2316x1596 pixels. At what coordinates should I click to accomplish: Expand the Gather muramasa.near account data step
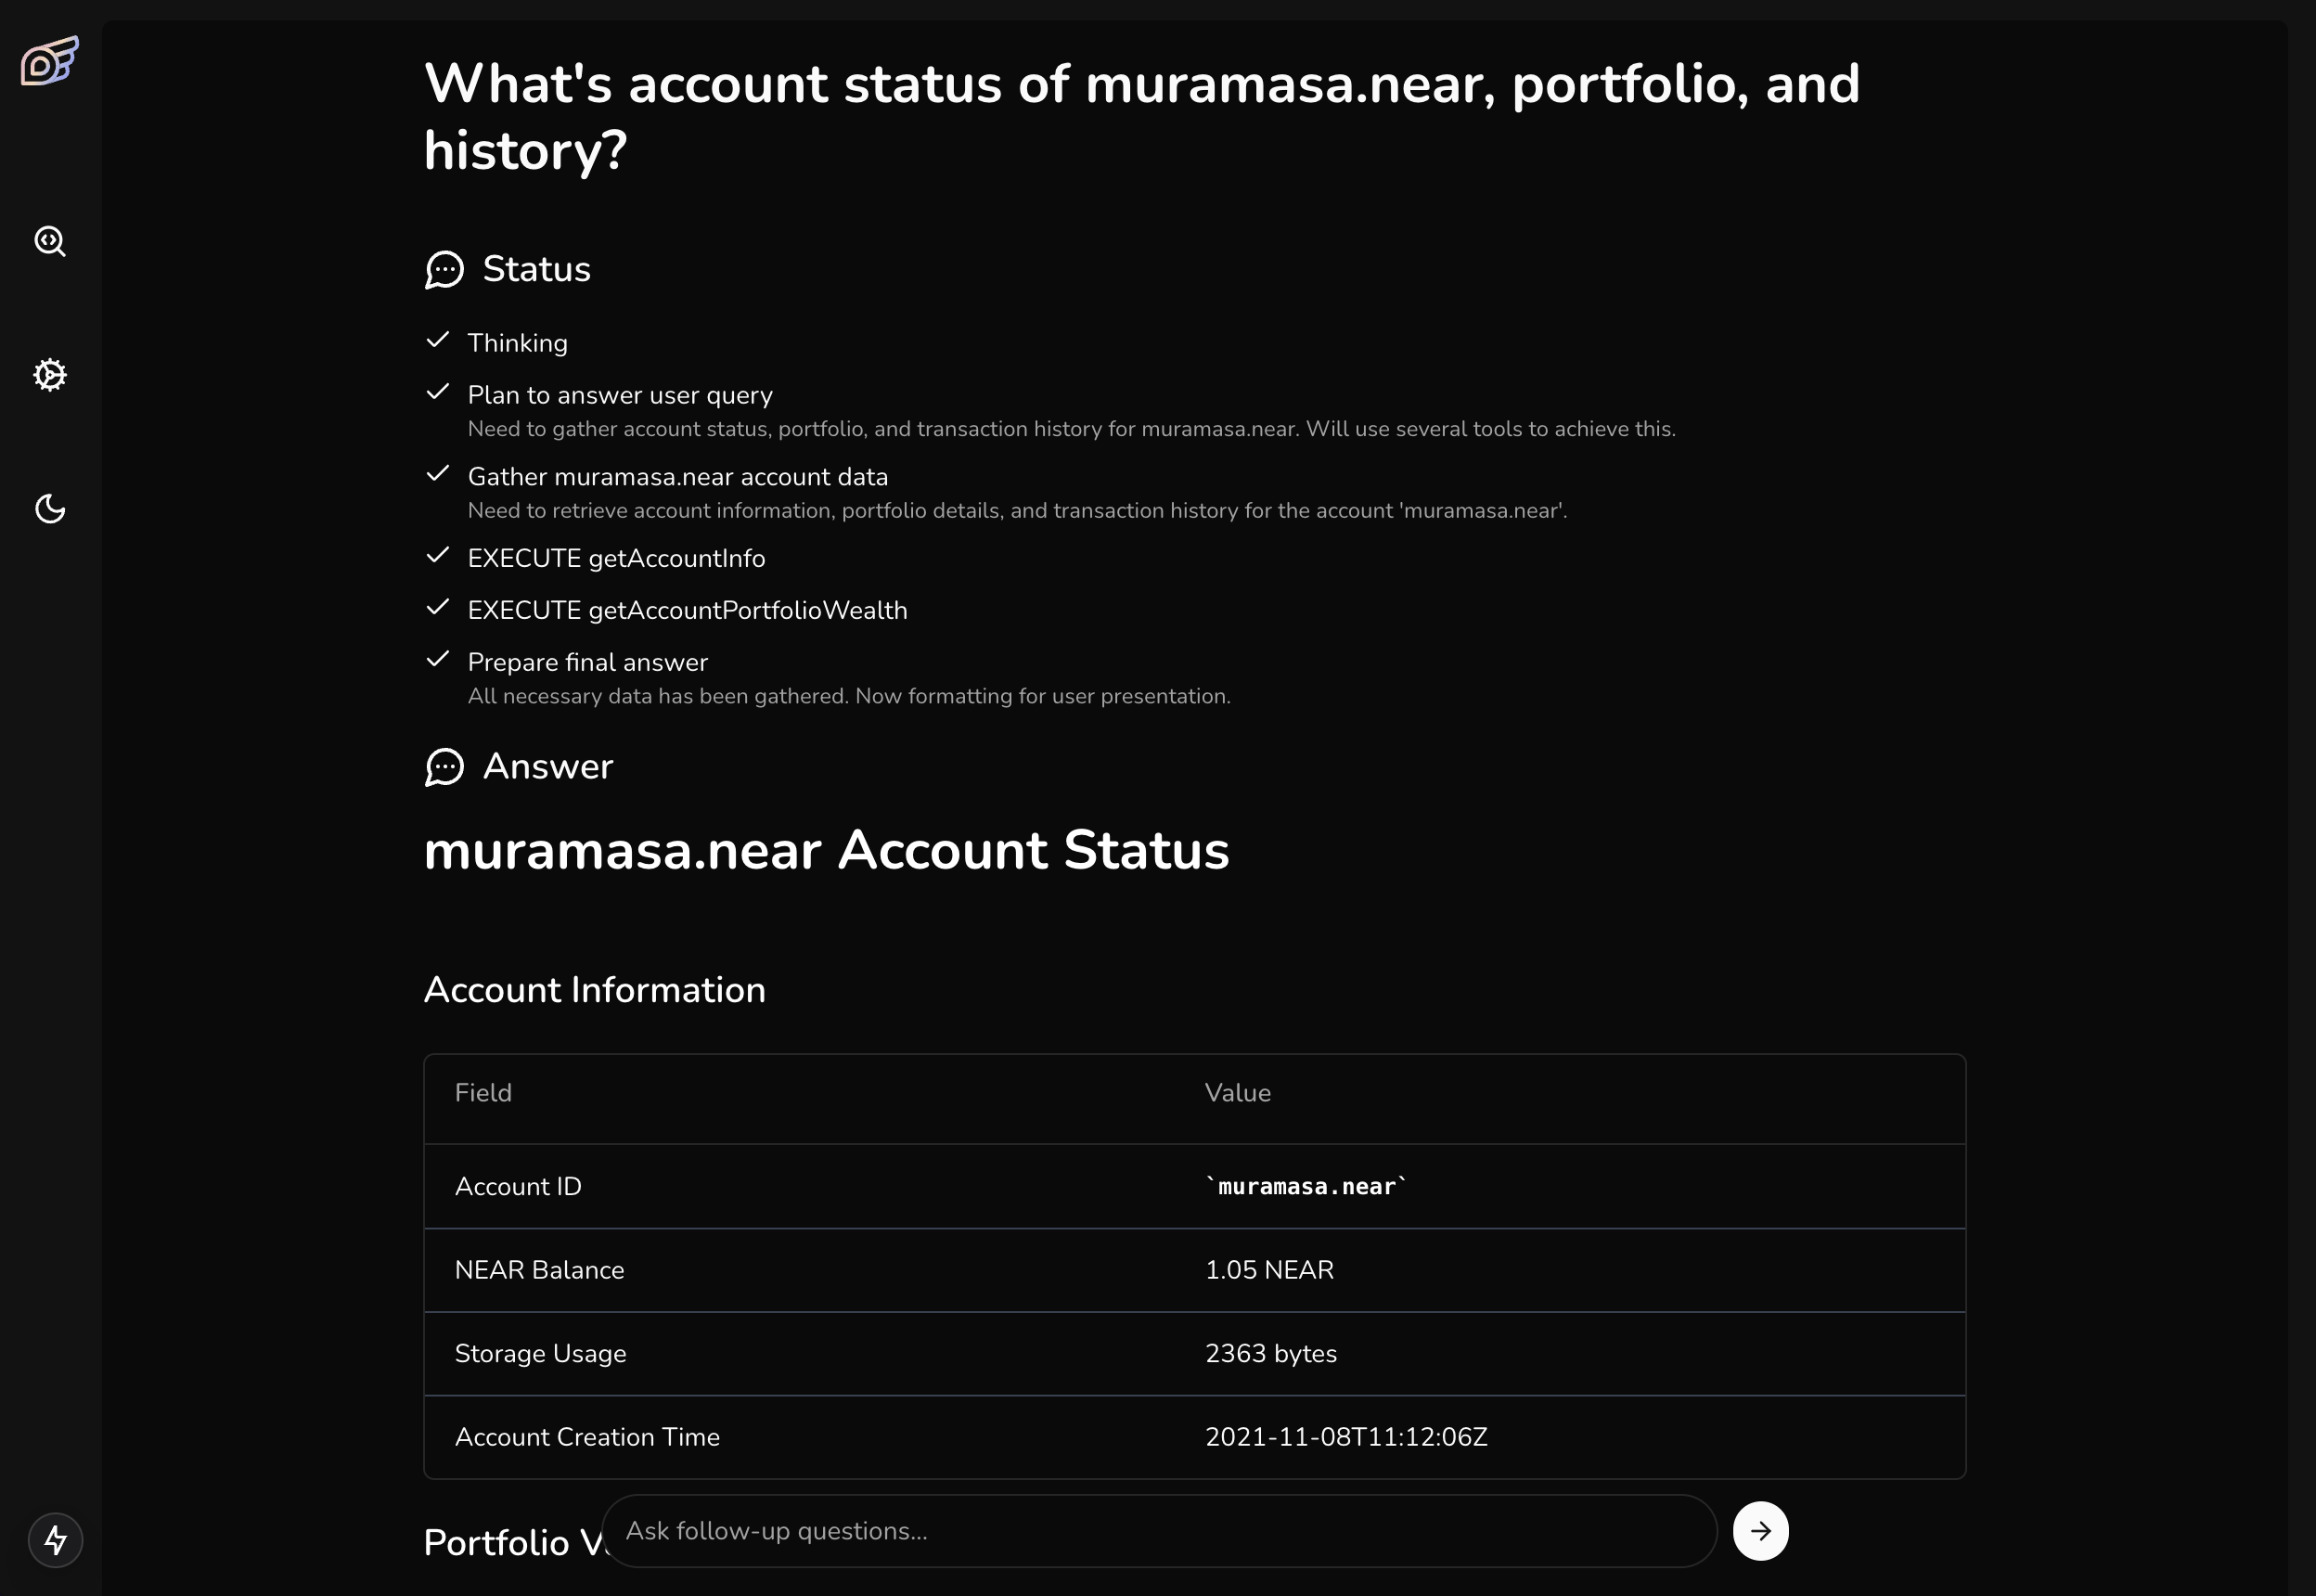click(x=677, y=477)
